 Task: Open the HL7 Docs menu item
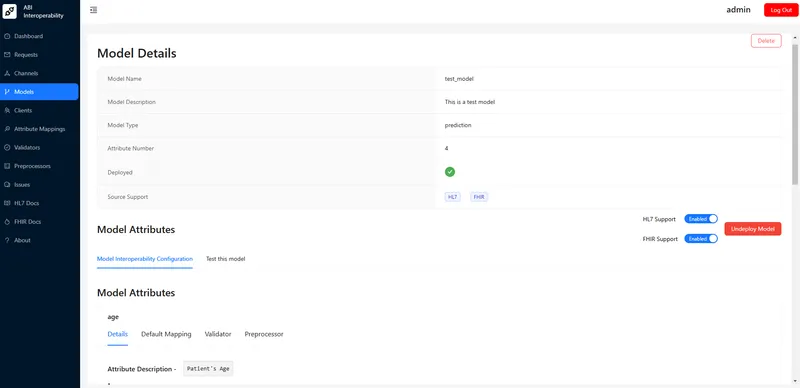pos(39,203)
